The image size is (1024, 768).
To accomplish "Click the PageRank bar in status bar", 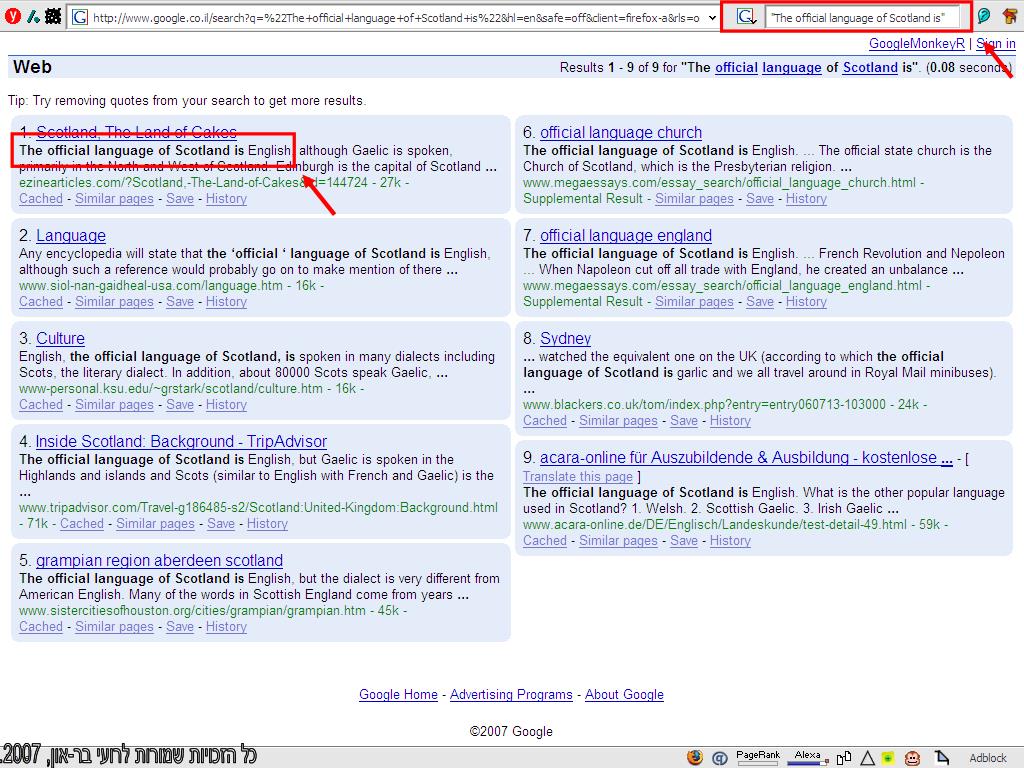I will (x=758, y=757).
